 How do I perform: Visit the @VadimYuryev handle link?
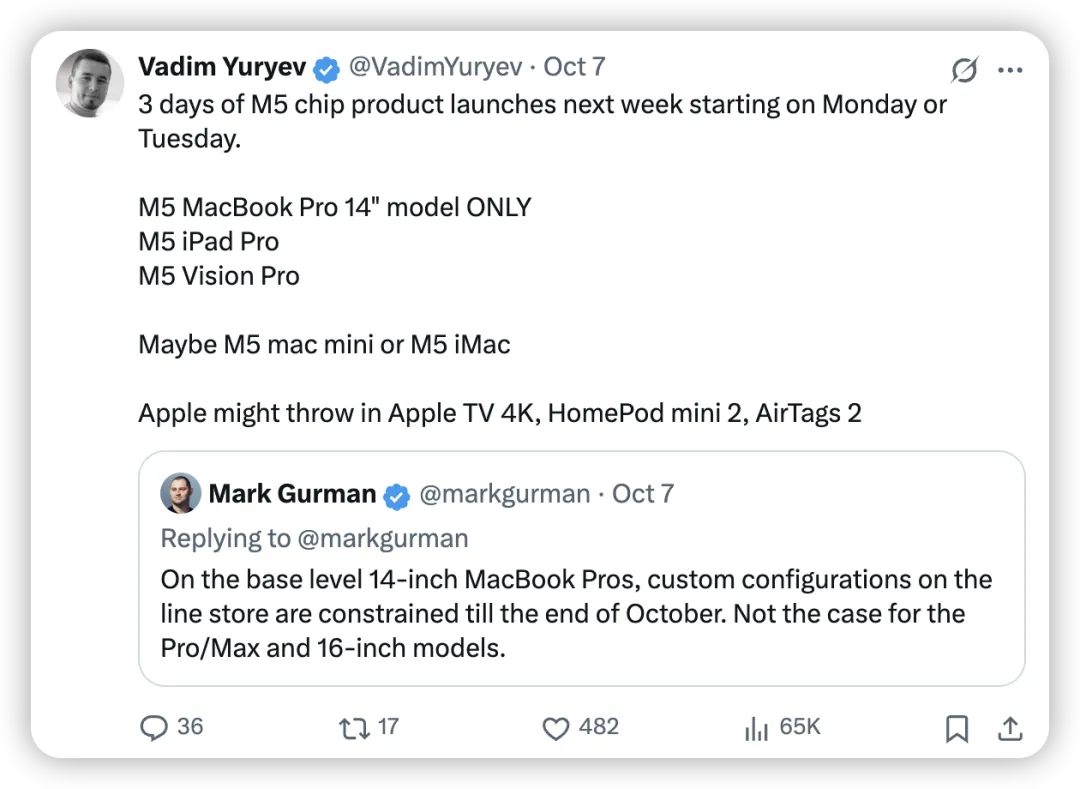[x=434, y=67]
